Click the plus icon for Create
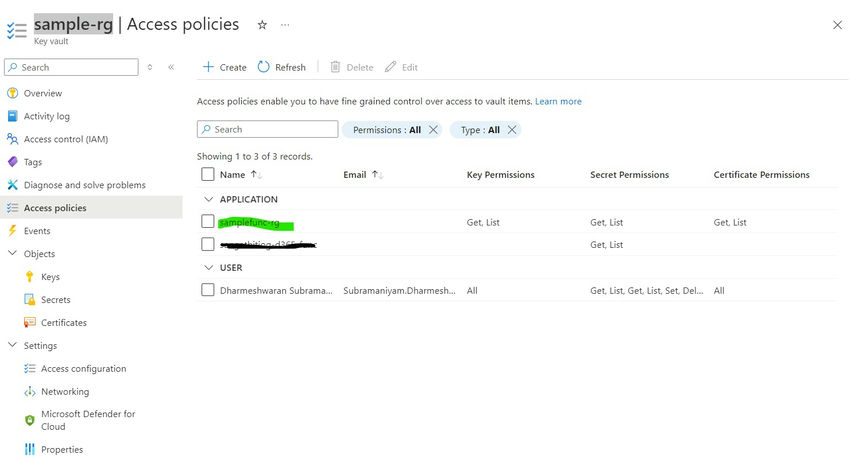 (x=208, y=67)
